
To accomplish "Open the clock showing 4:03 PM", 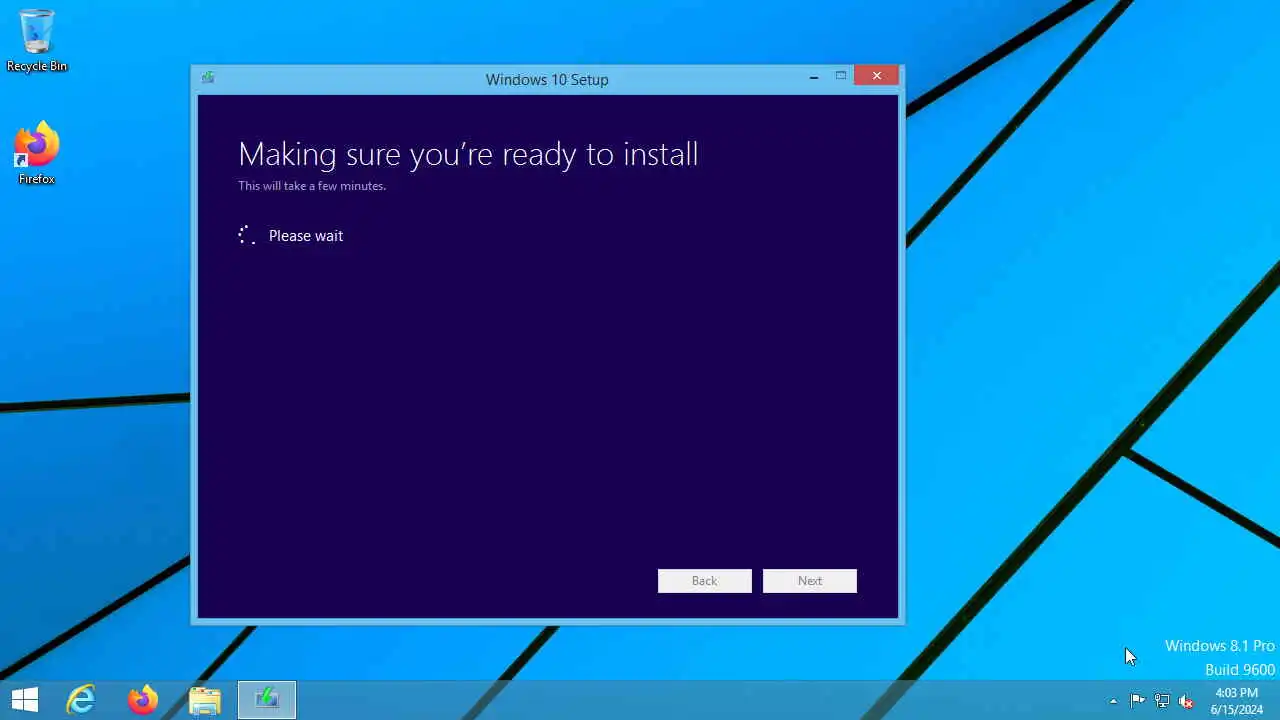I will pos(1237,701).
